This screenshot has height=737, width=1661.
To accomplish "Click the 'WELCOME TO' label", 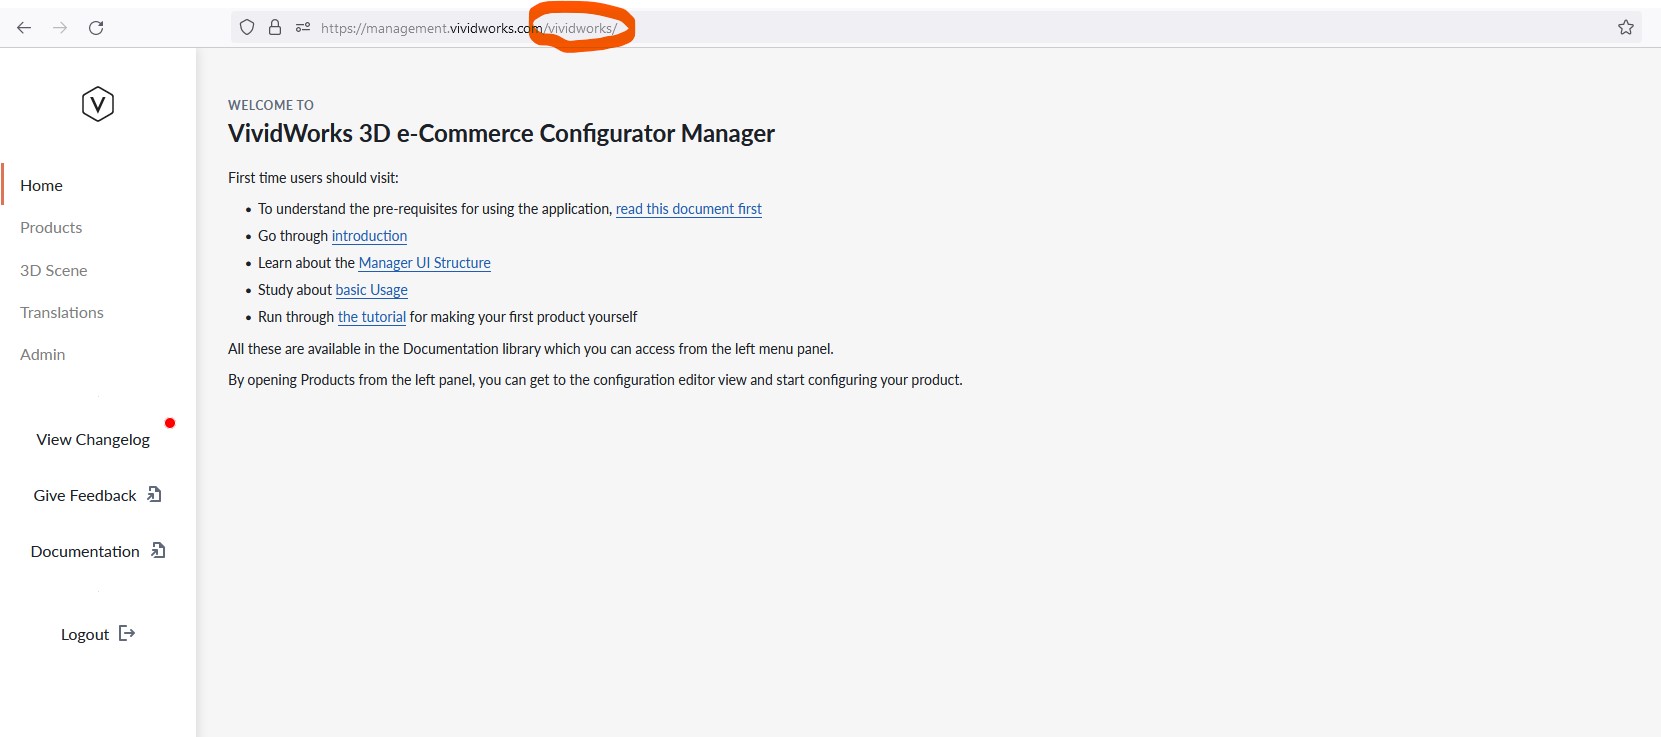I will [271, 105].
